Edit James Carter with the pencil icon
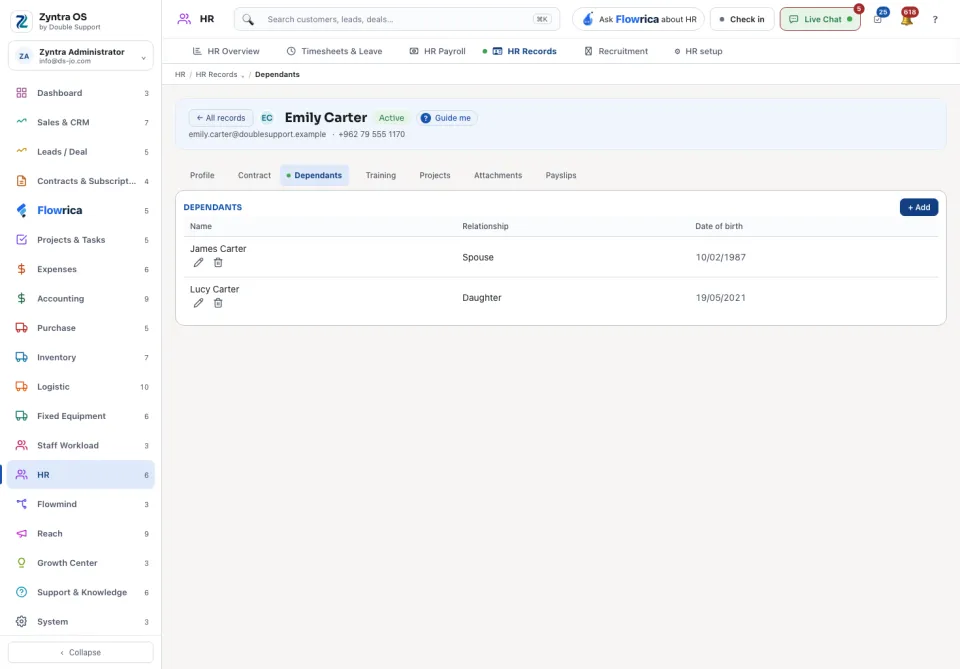 pyautogui.click(x=198, y=263)
